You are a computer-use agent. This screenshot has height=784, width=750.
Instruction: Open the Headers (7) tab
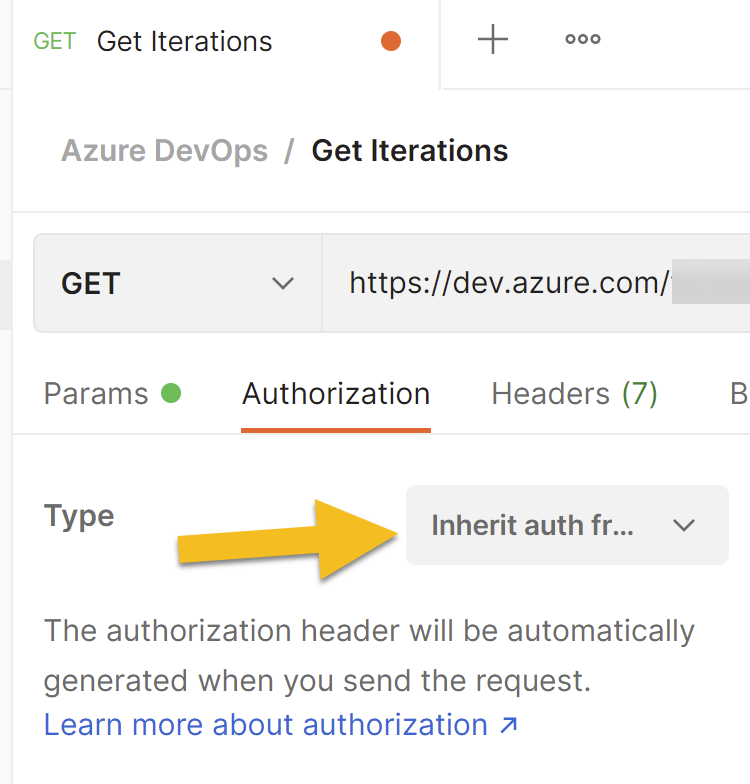[574, 394]
